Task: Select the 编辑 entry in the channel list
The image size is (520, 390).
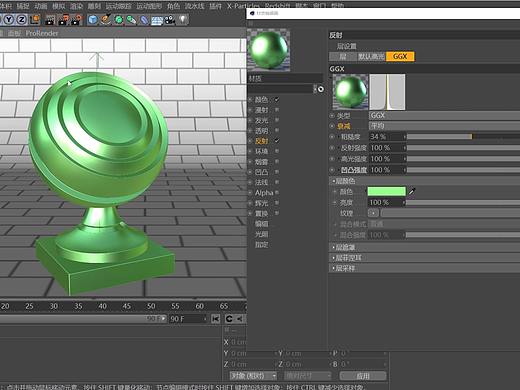Action: click(261, 224)
